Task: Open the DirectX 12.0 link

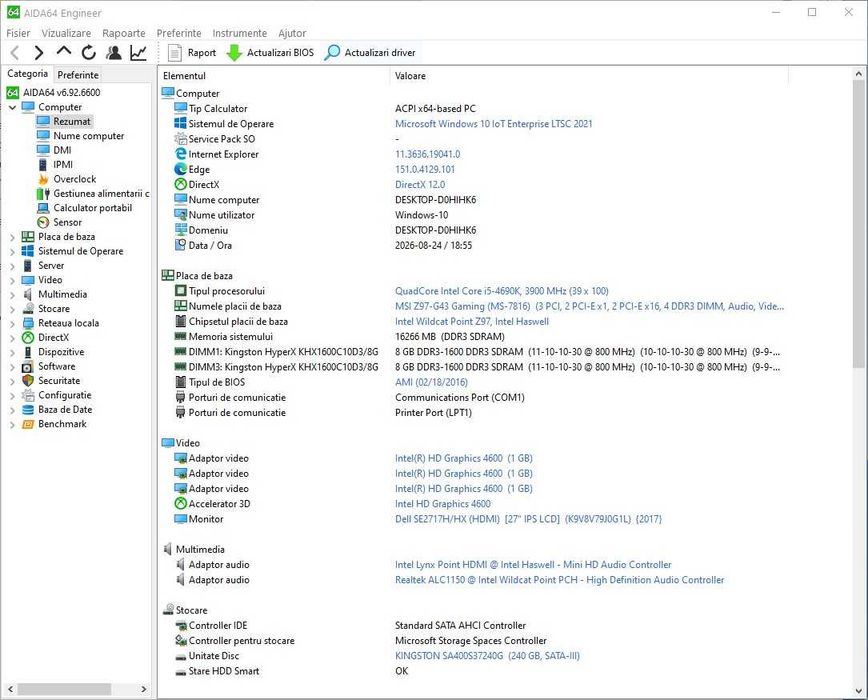Action: 420,184
